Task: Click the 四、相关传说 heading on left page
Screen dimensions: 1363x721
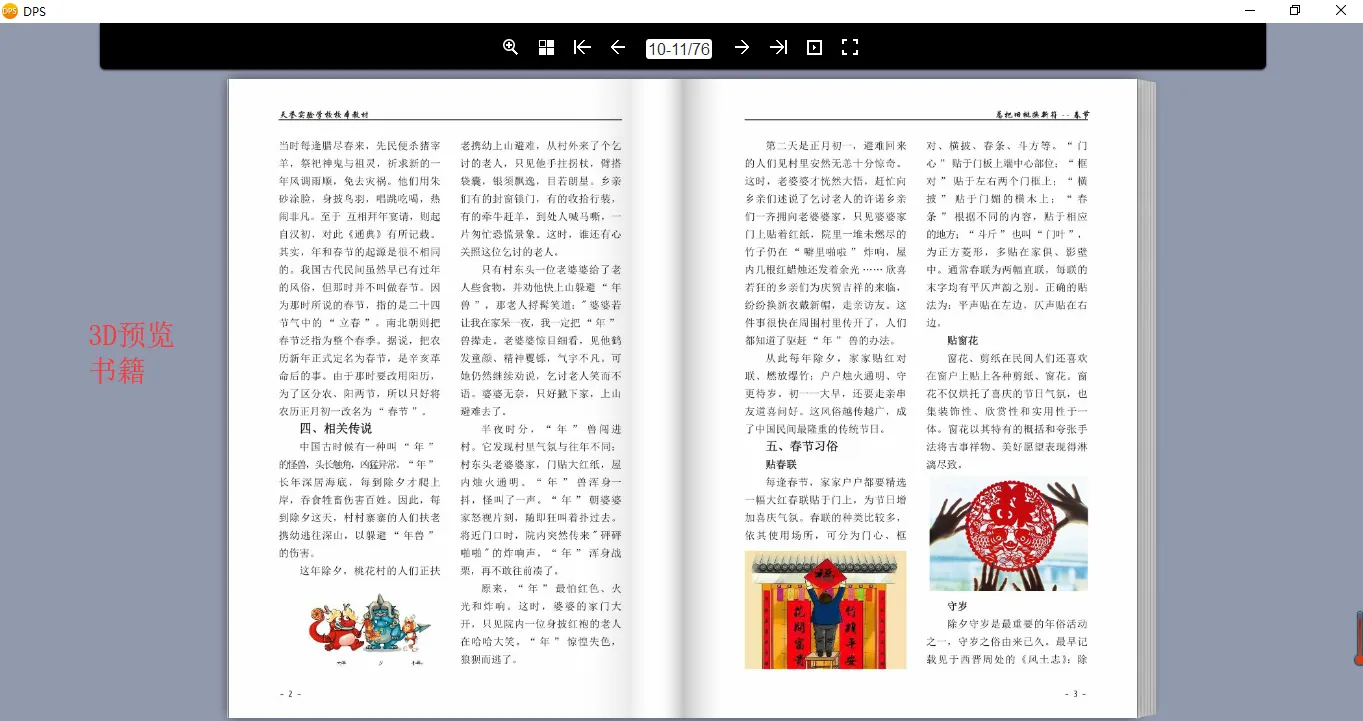Action: [336, 428]
